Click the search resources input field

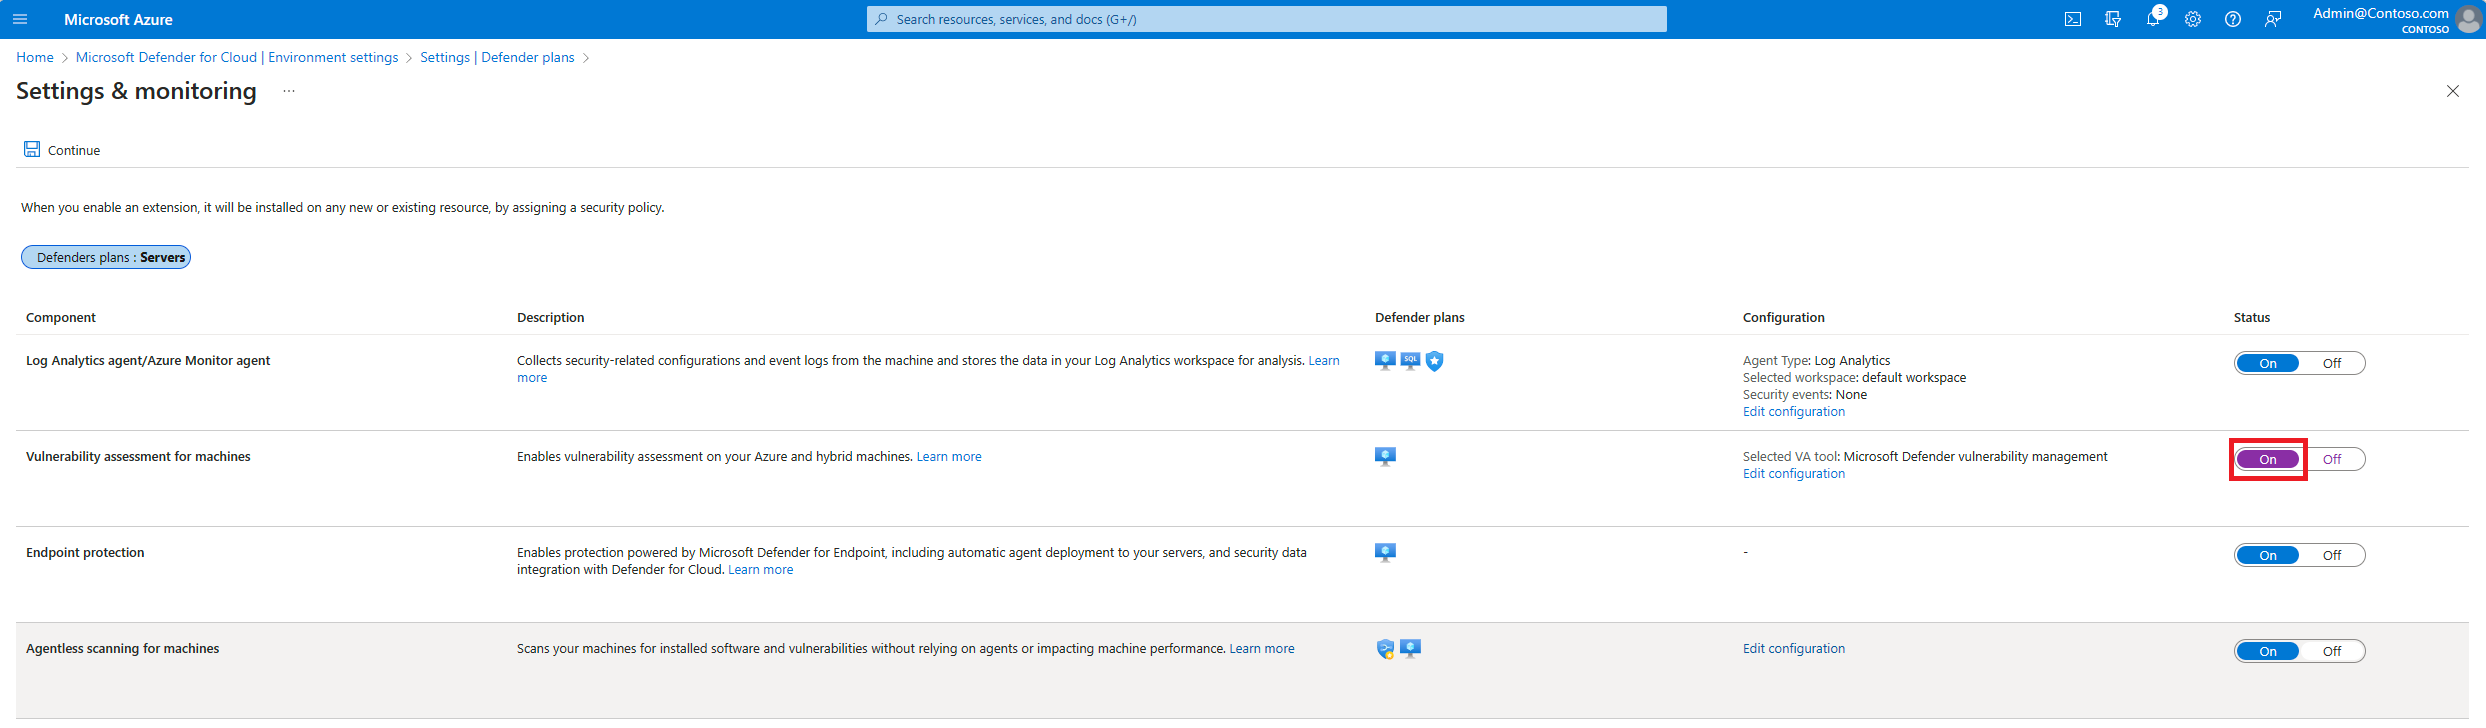[x=1267, y=19]
